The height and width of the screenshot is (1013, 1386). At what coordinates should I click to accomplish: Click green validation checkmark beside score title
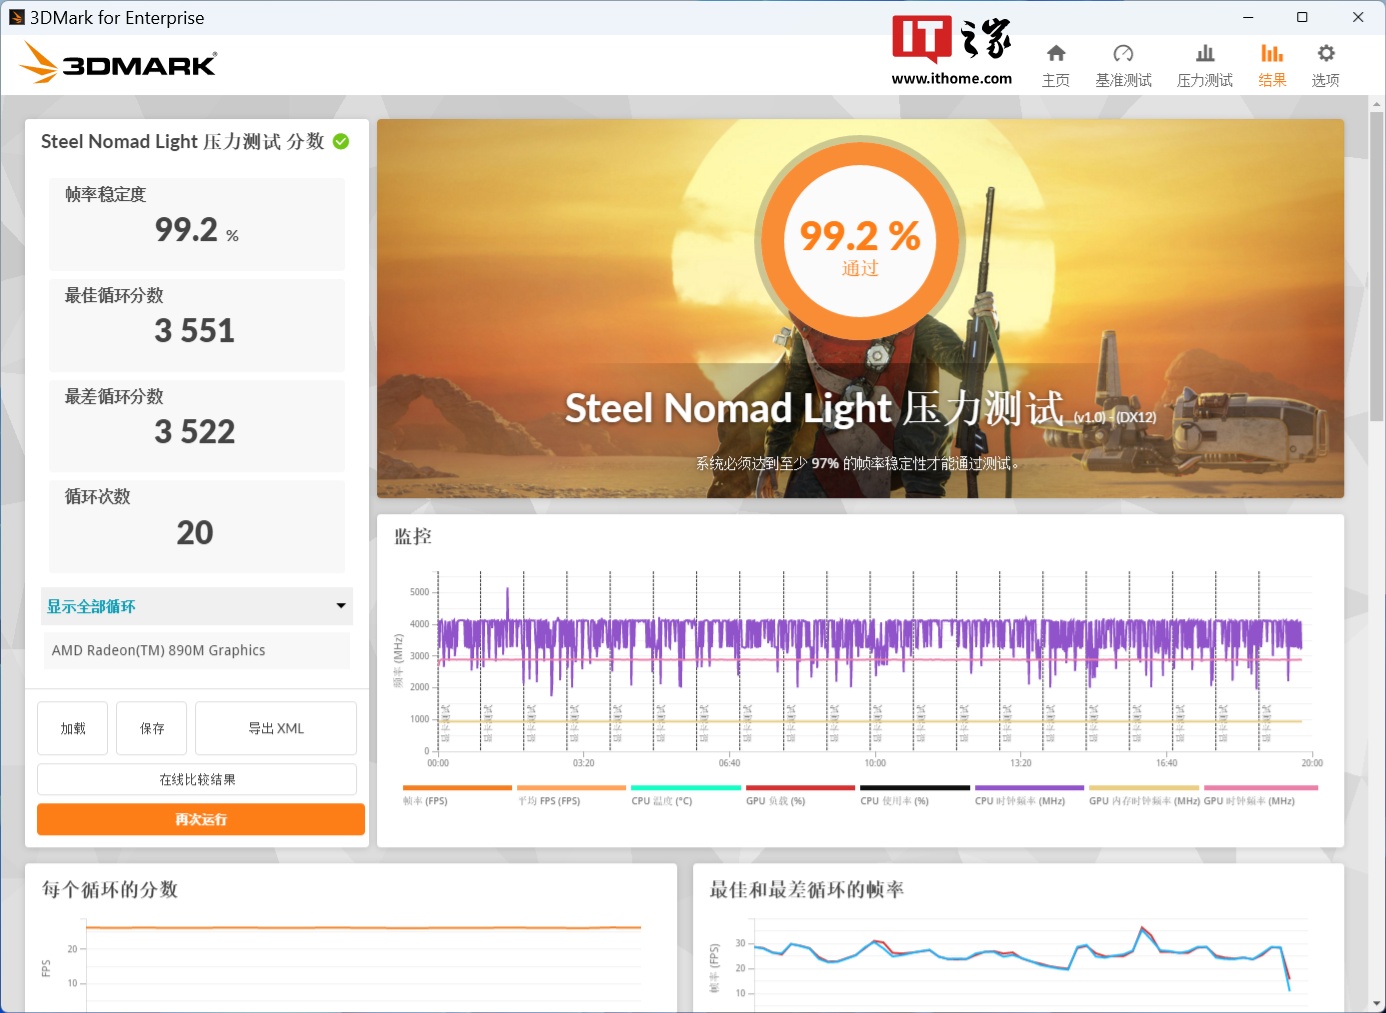point(341,142)
